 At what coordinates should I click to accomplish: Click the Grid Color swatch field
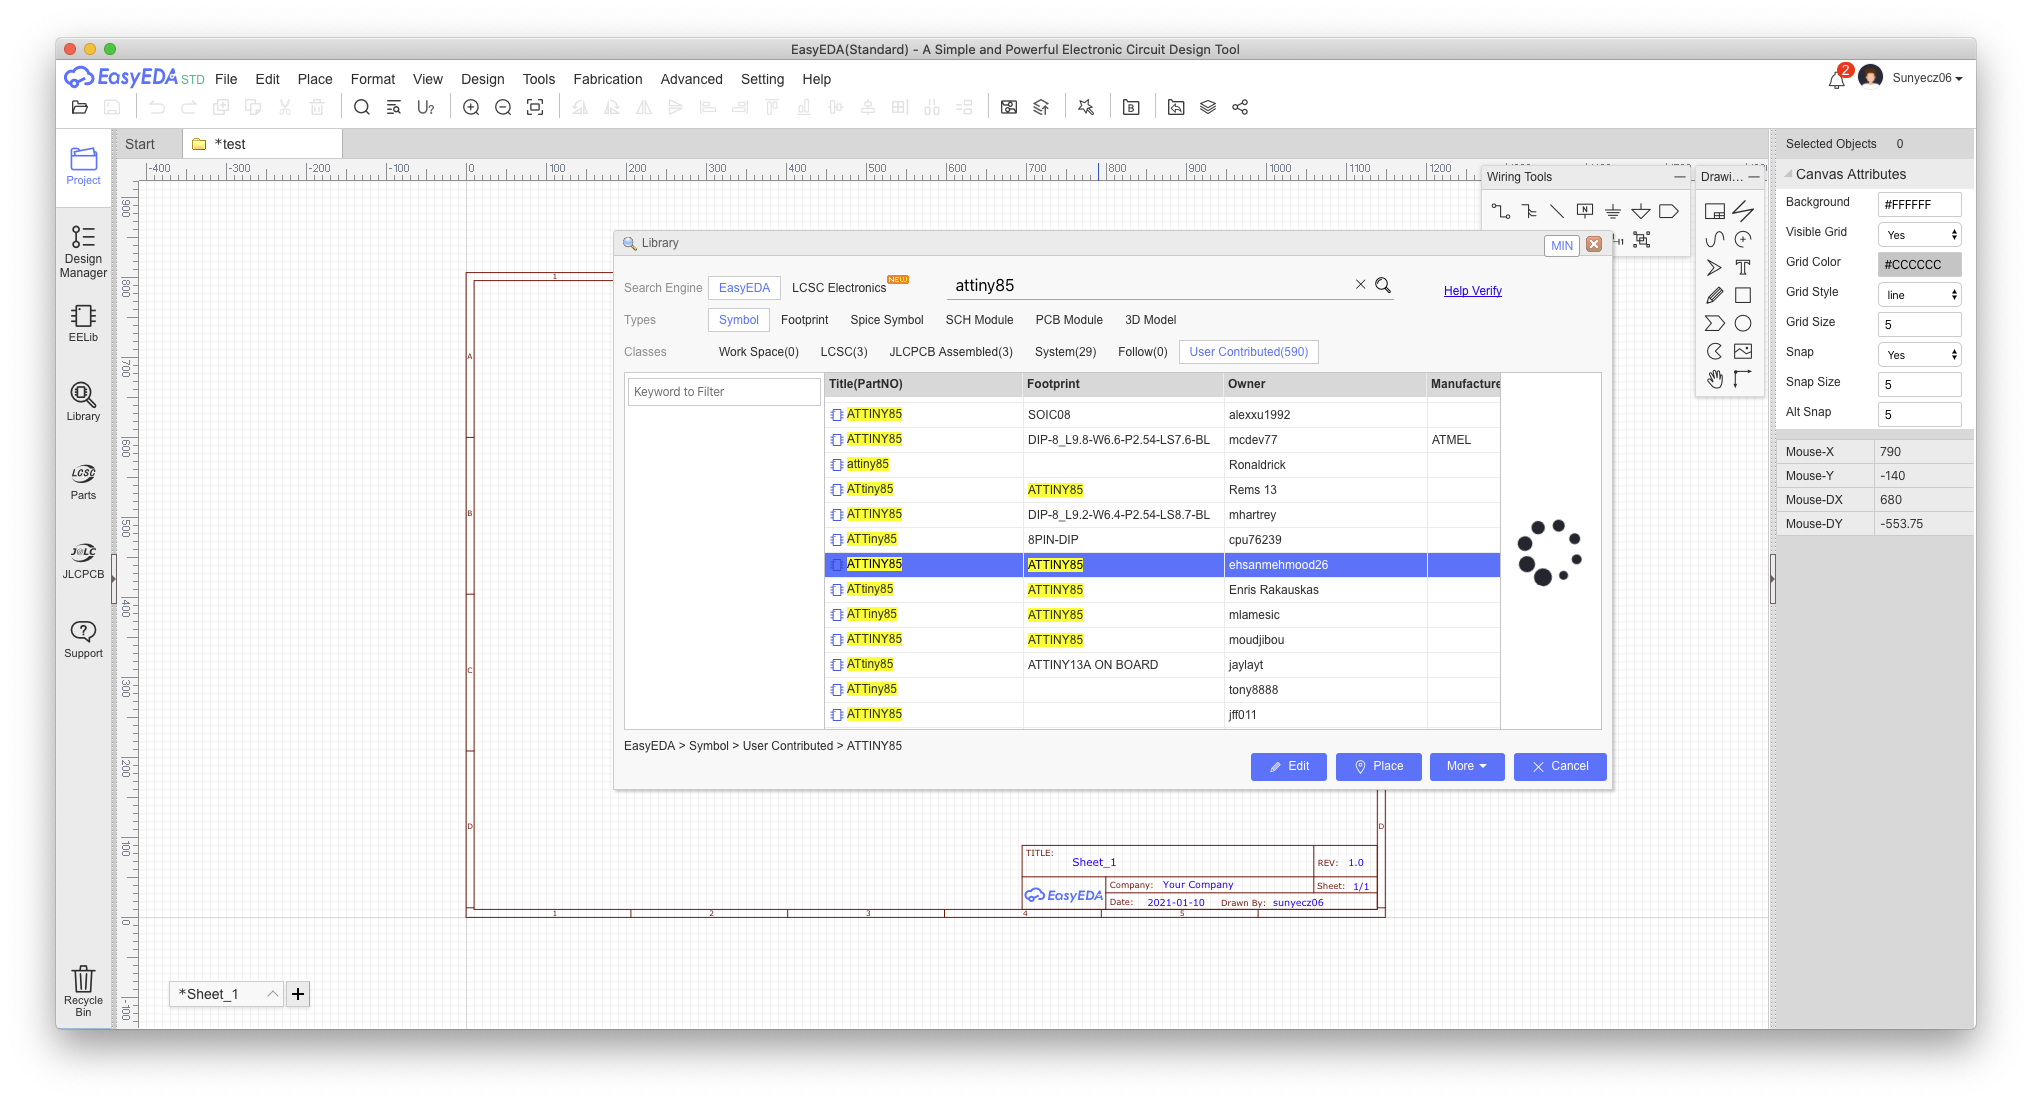coord(1919,265)
